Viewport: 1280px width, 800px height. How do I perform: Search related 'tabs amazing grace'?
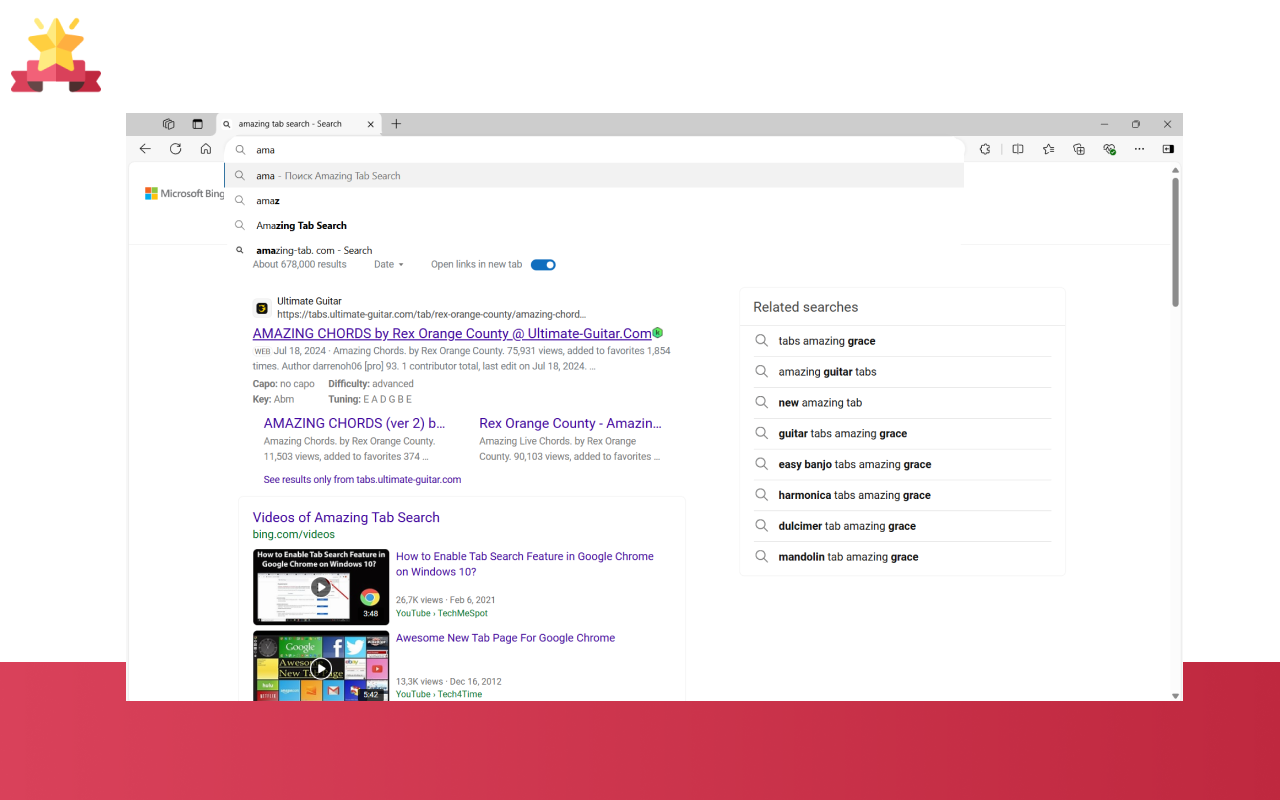tap(902, 341)
